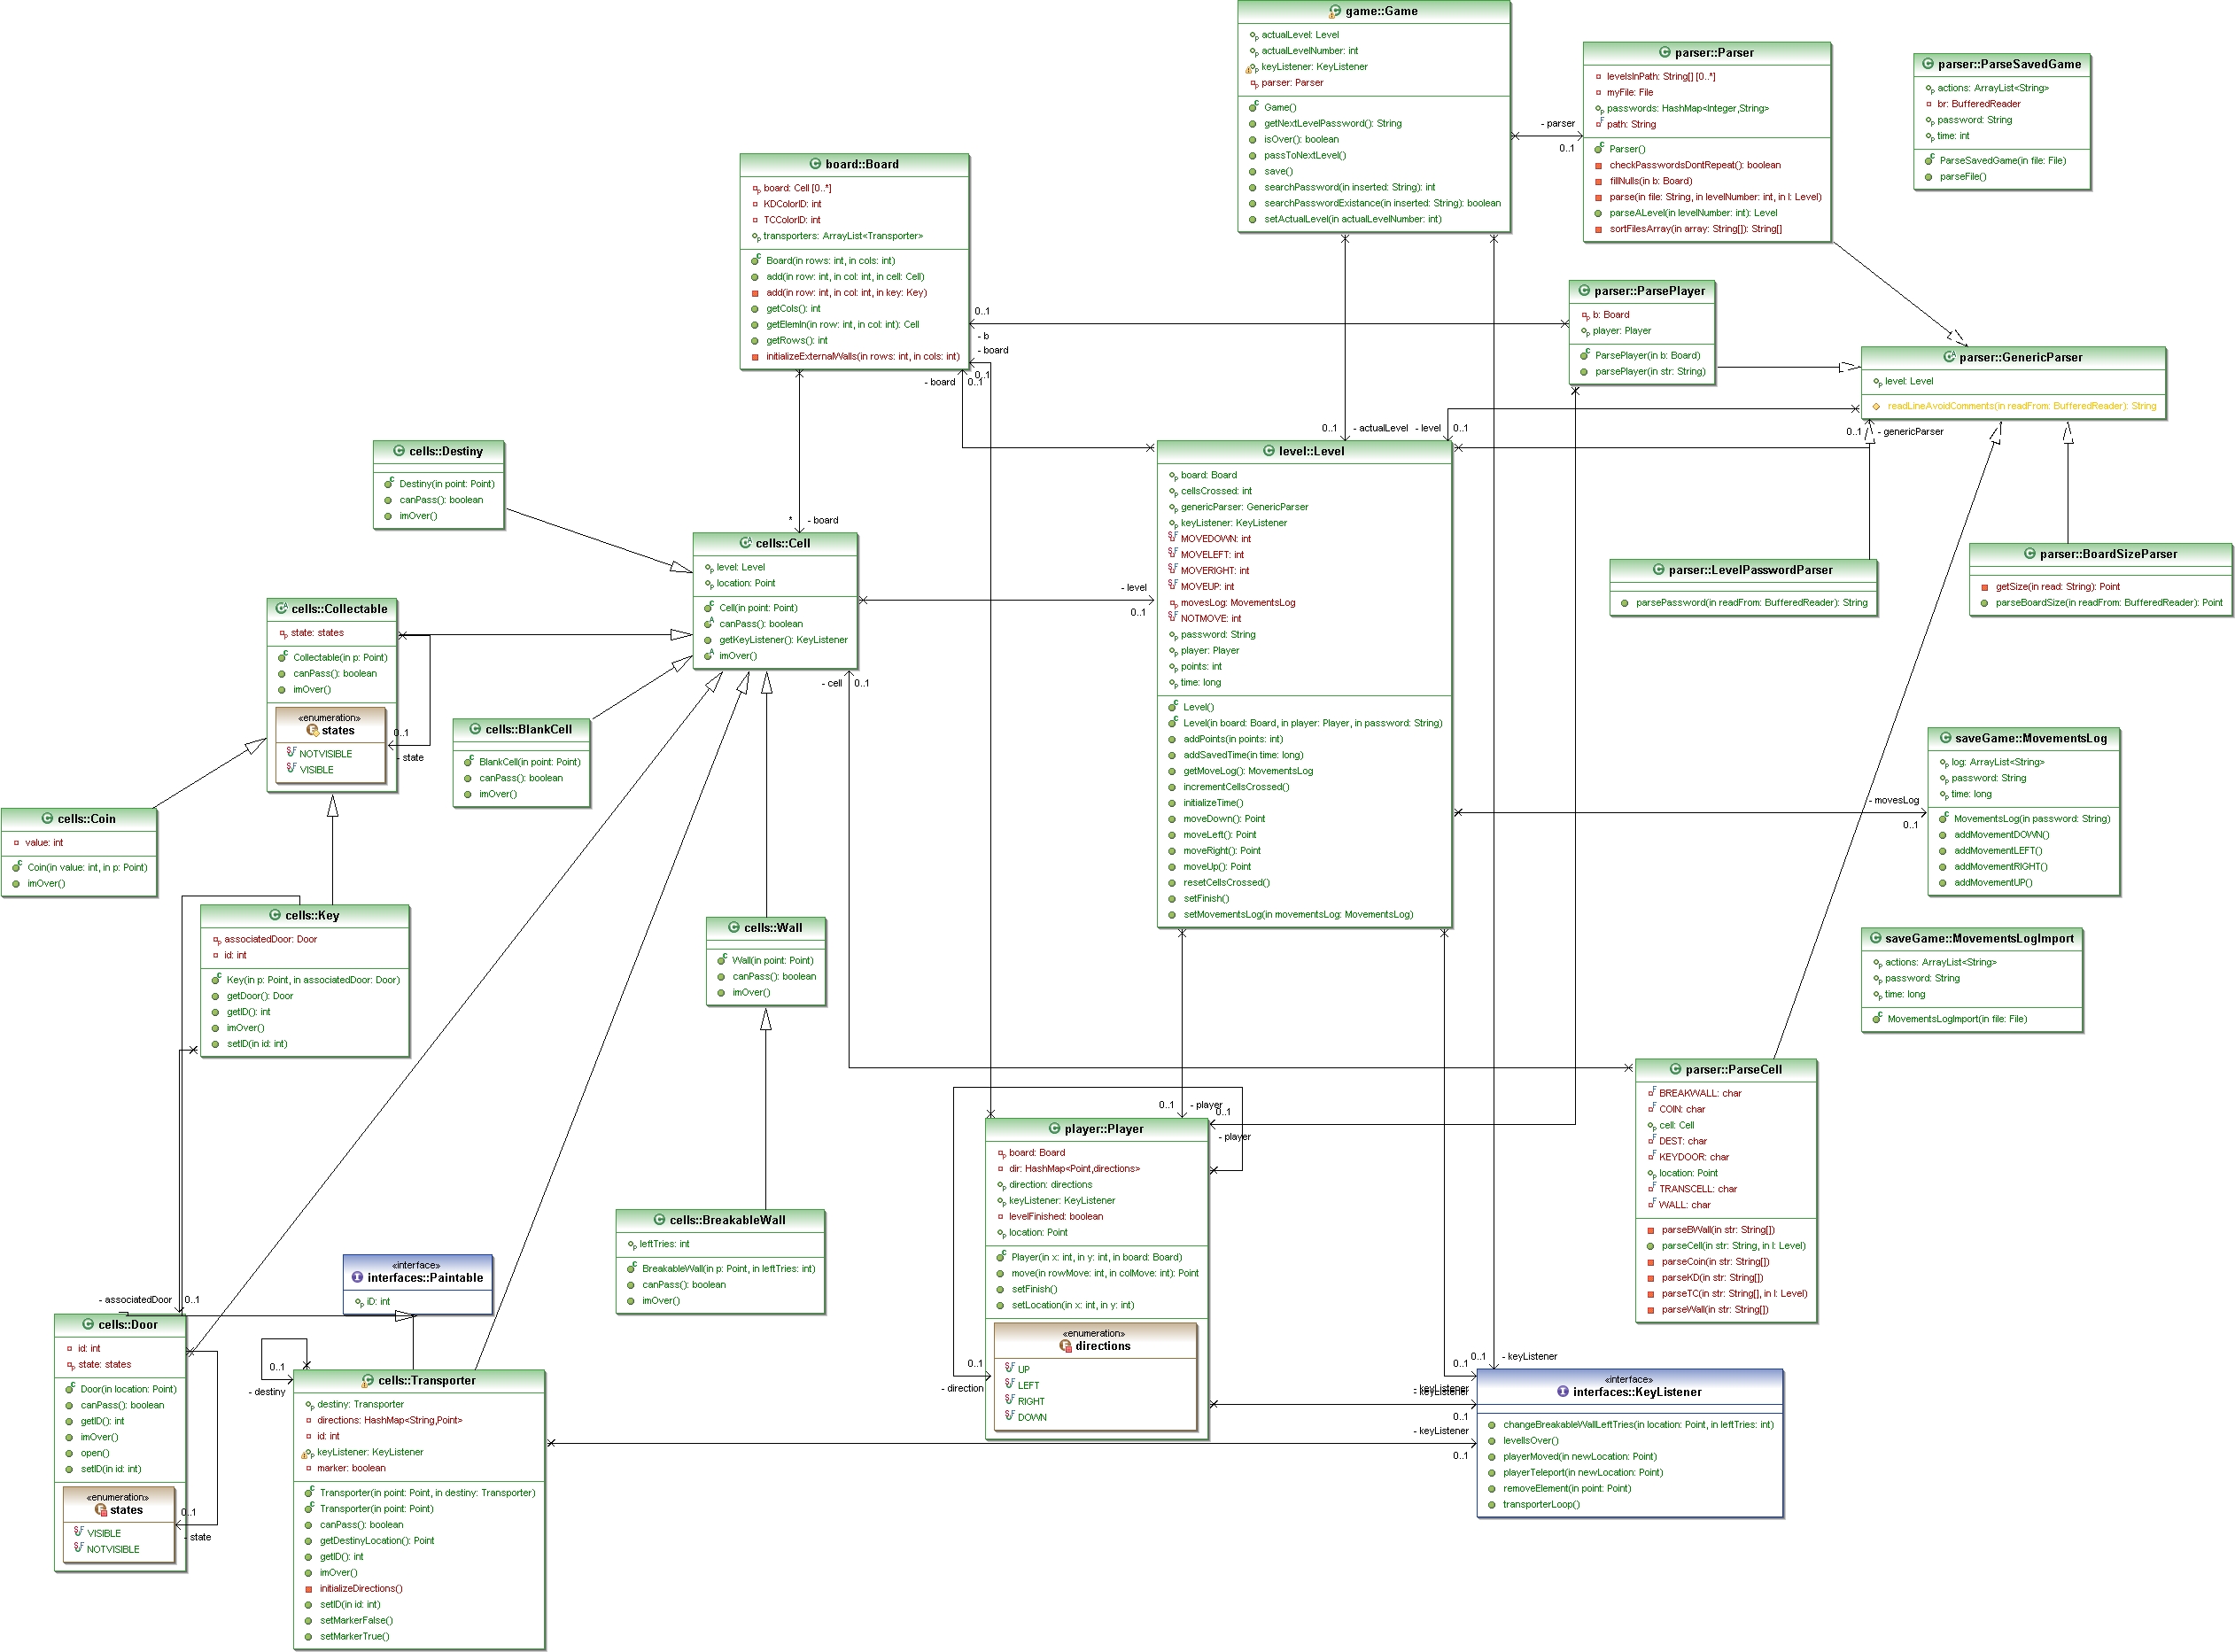The width and height of the screenshot is (2235, 1652).
Task: Select "parseFile()" in ParseSavedGame
Action: point(1963,176)
